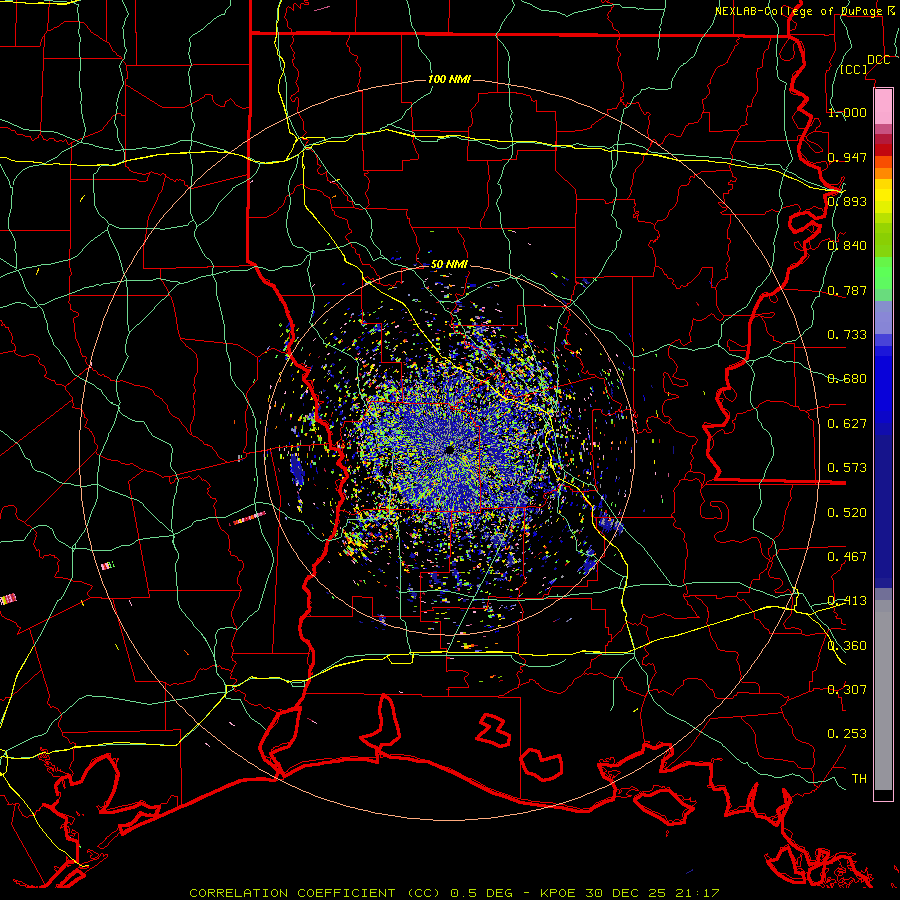Click the '50 NMI' range ring label
The height and width of the screenshot is (900, 900).
(x=449, y=265)
